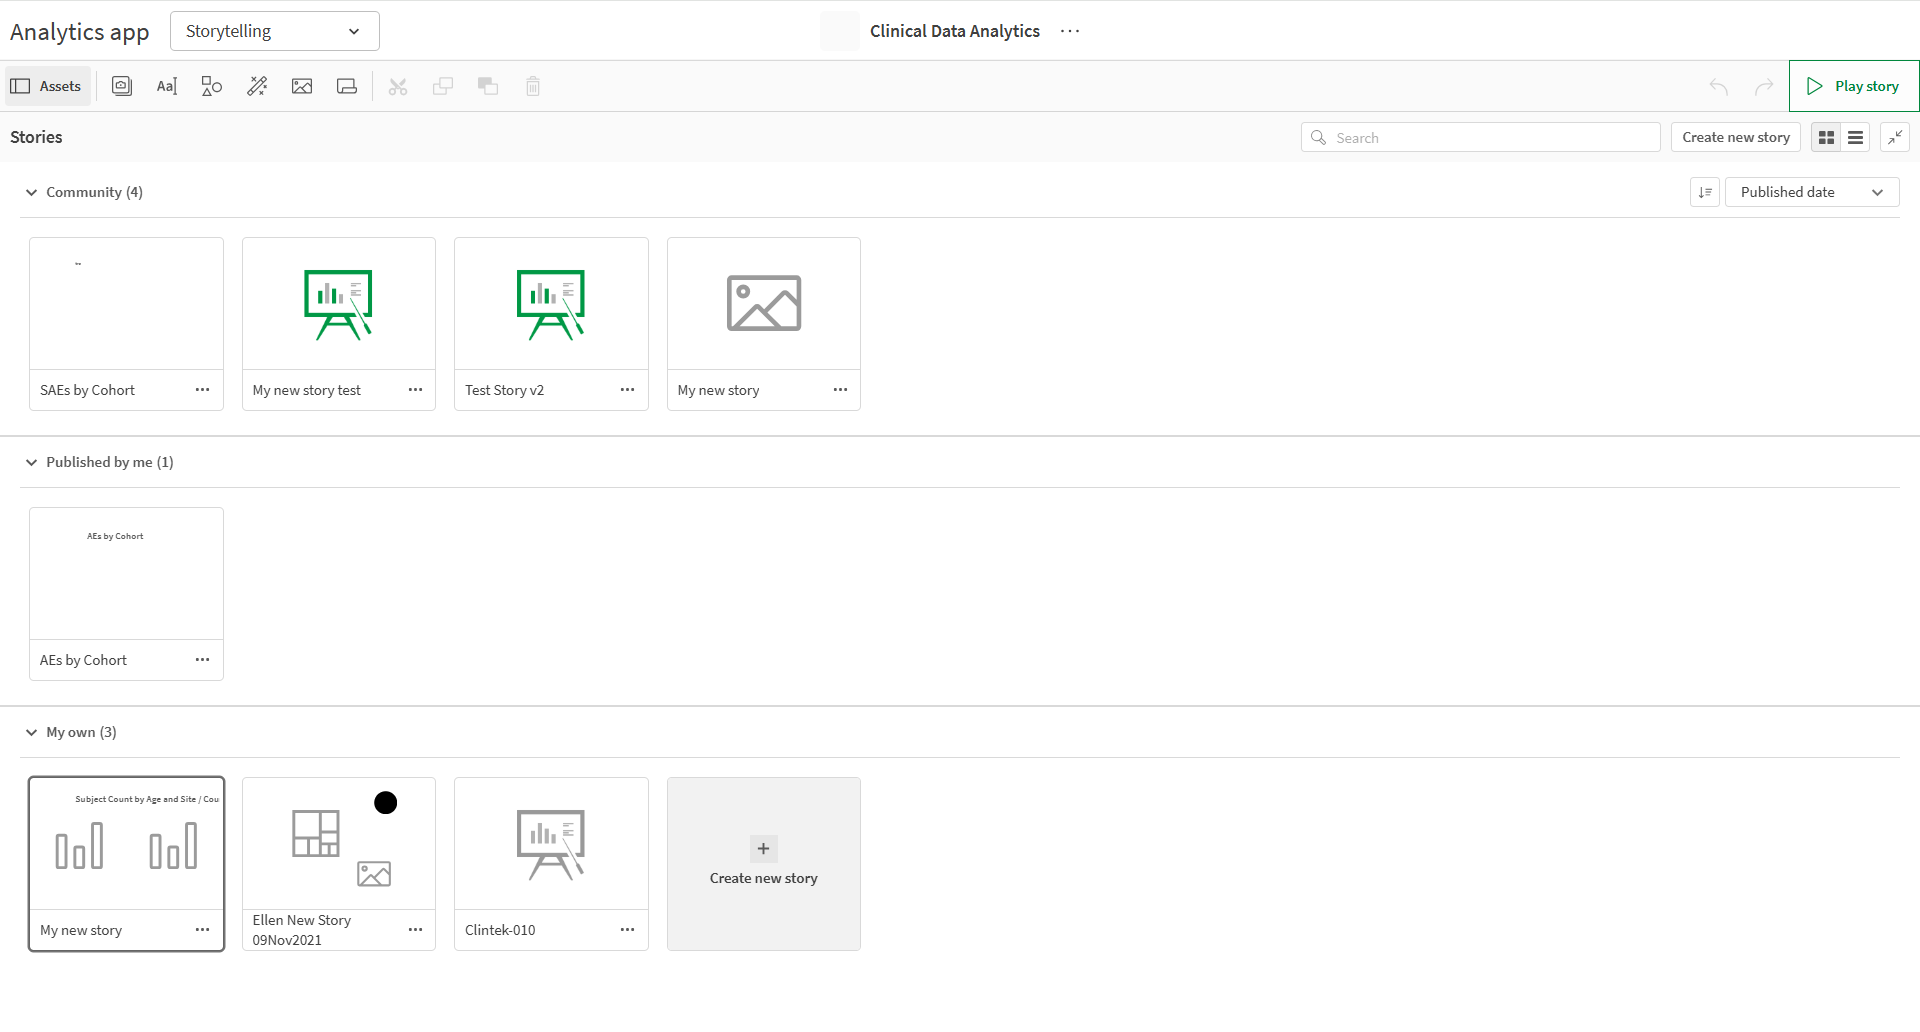Open the sheet library tool
Image resolution: width=1920 pixels, height=1032 pixels.
coord(347,86)
